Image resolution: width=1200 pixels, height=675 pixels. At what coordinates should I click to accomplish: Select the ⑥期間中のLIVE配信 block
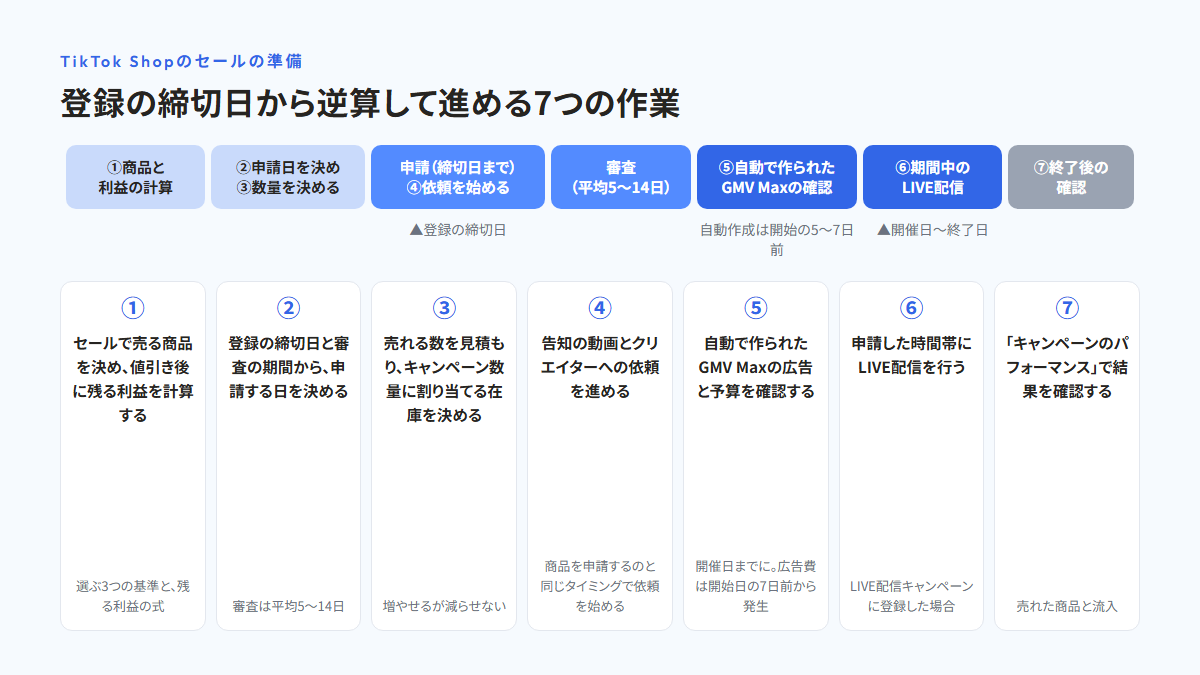click(932, 177)
